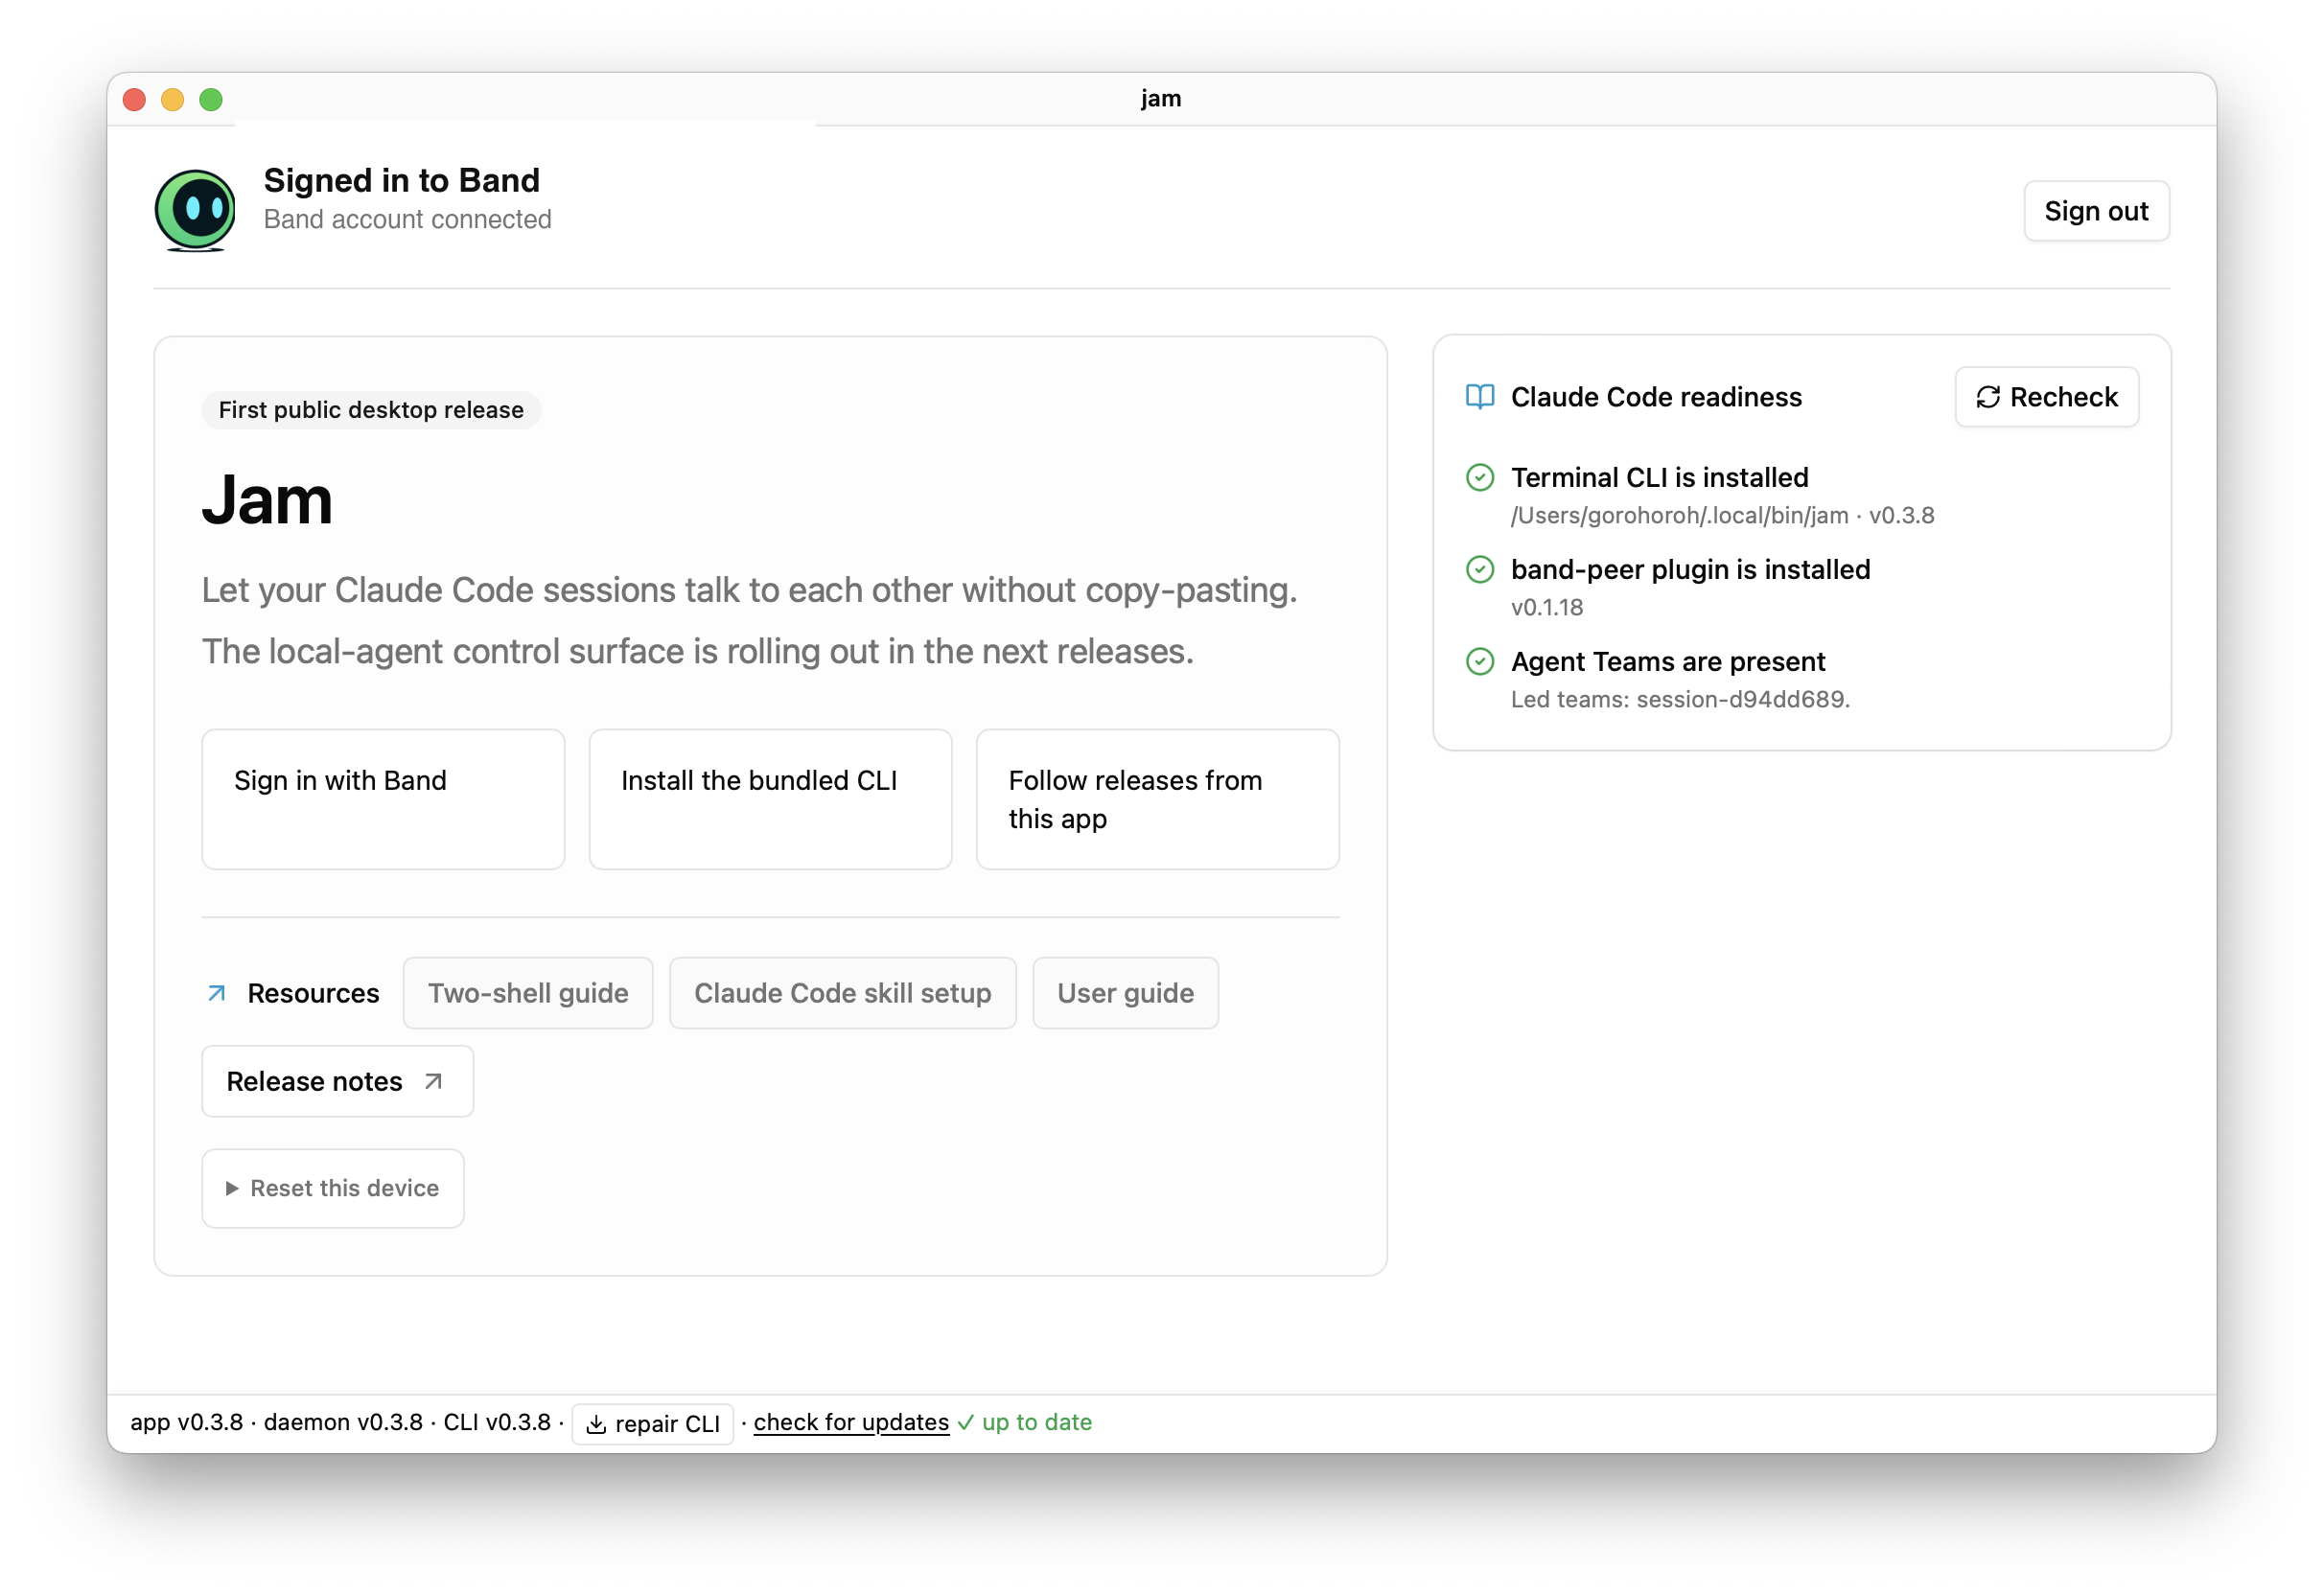
Task: Select the Install the bundled CLI card
Action: [770, 799]
